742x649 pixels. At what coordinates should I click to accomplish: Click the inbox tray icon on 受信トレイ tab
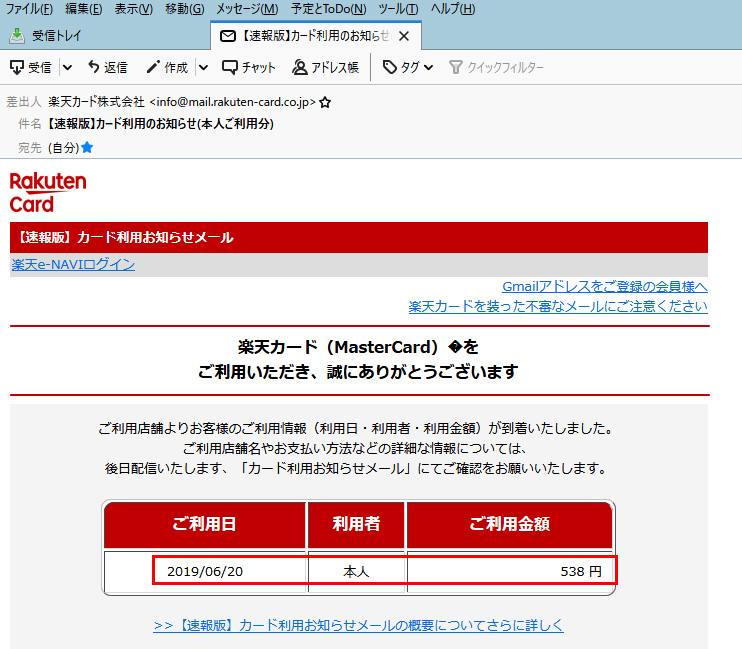tap(17, 36)
